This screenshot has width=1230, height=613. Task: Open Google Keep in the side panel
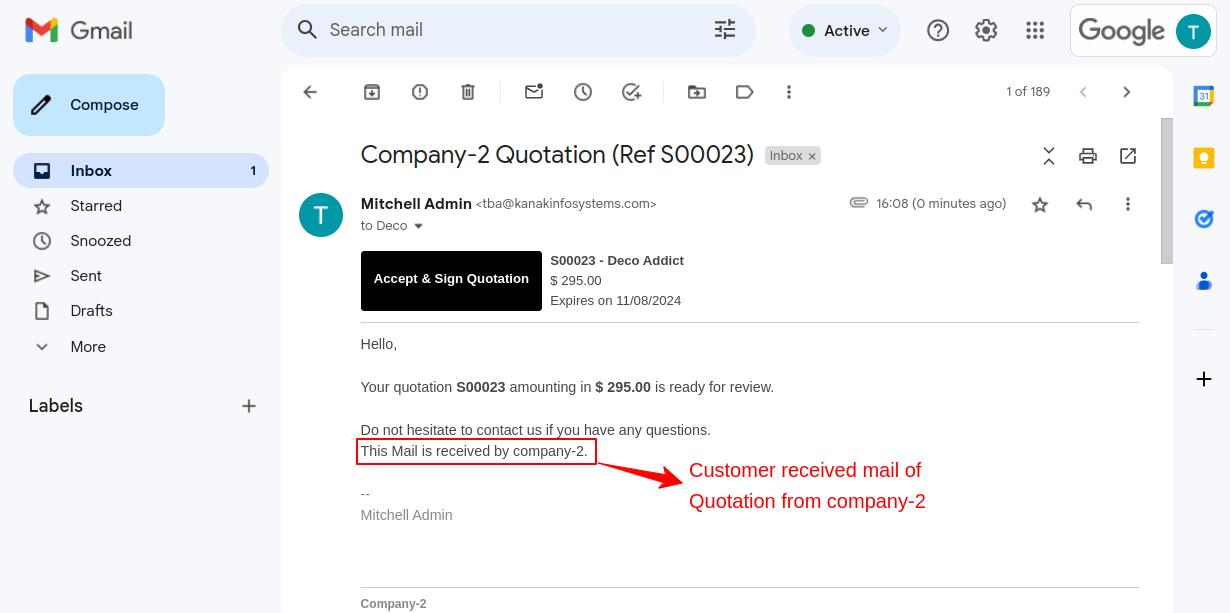(1203, 157)
